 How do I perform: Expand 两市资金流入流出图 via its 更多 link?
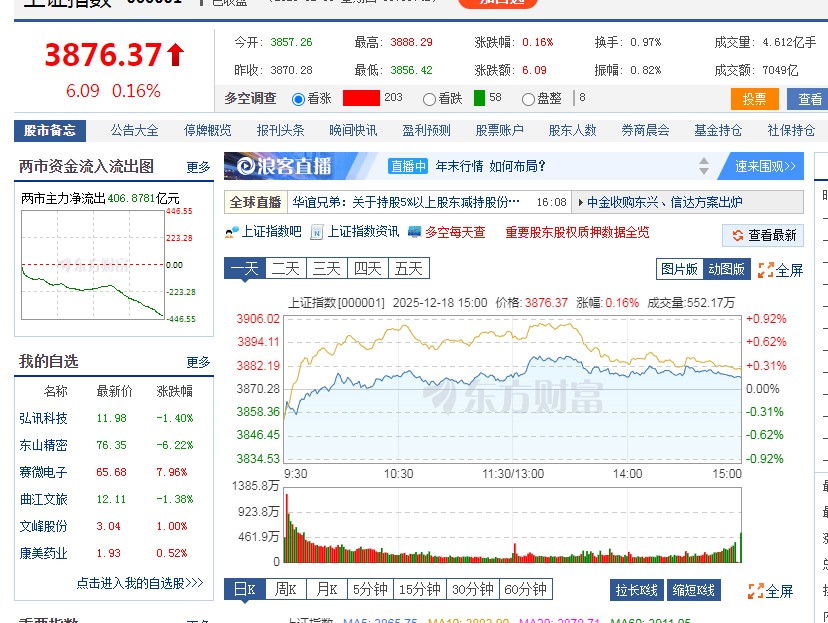click(198, 167)
